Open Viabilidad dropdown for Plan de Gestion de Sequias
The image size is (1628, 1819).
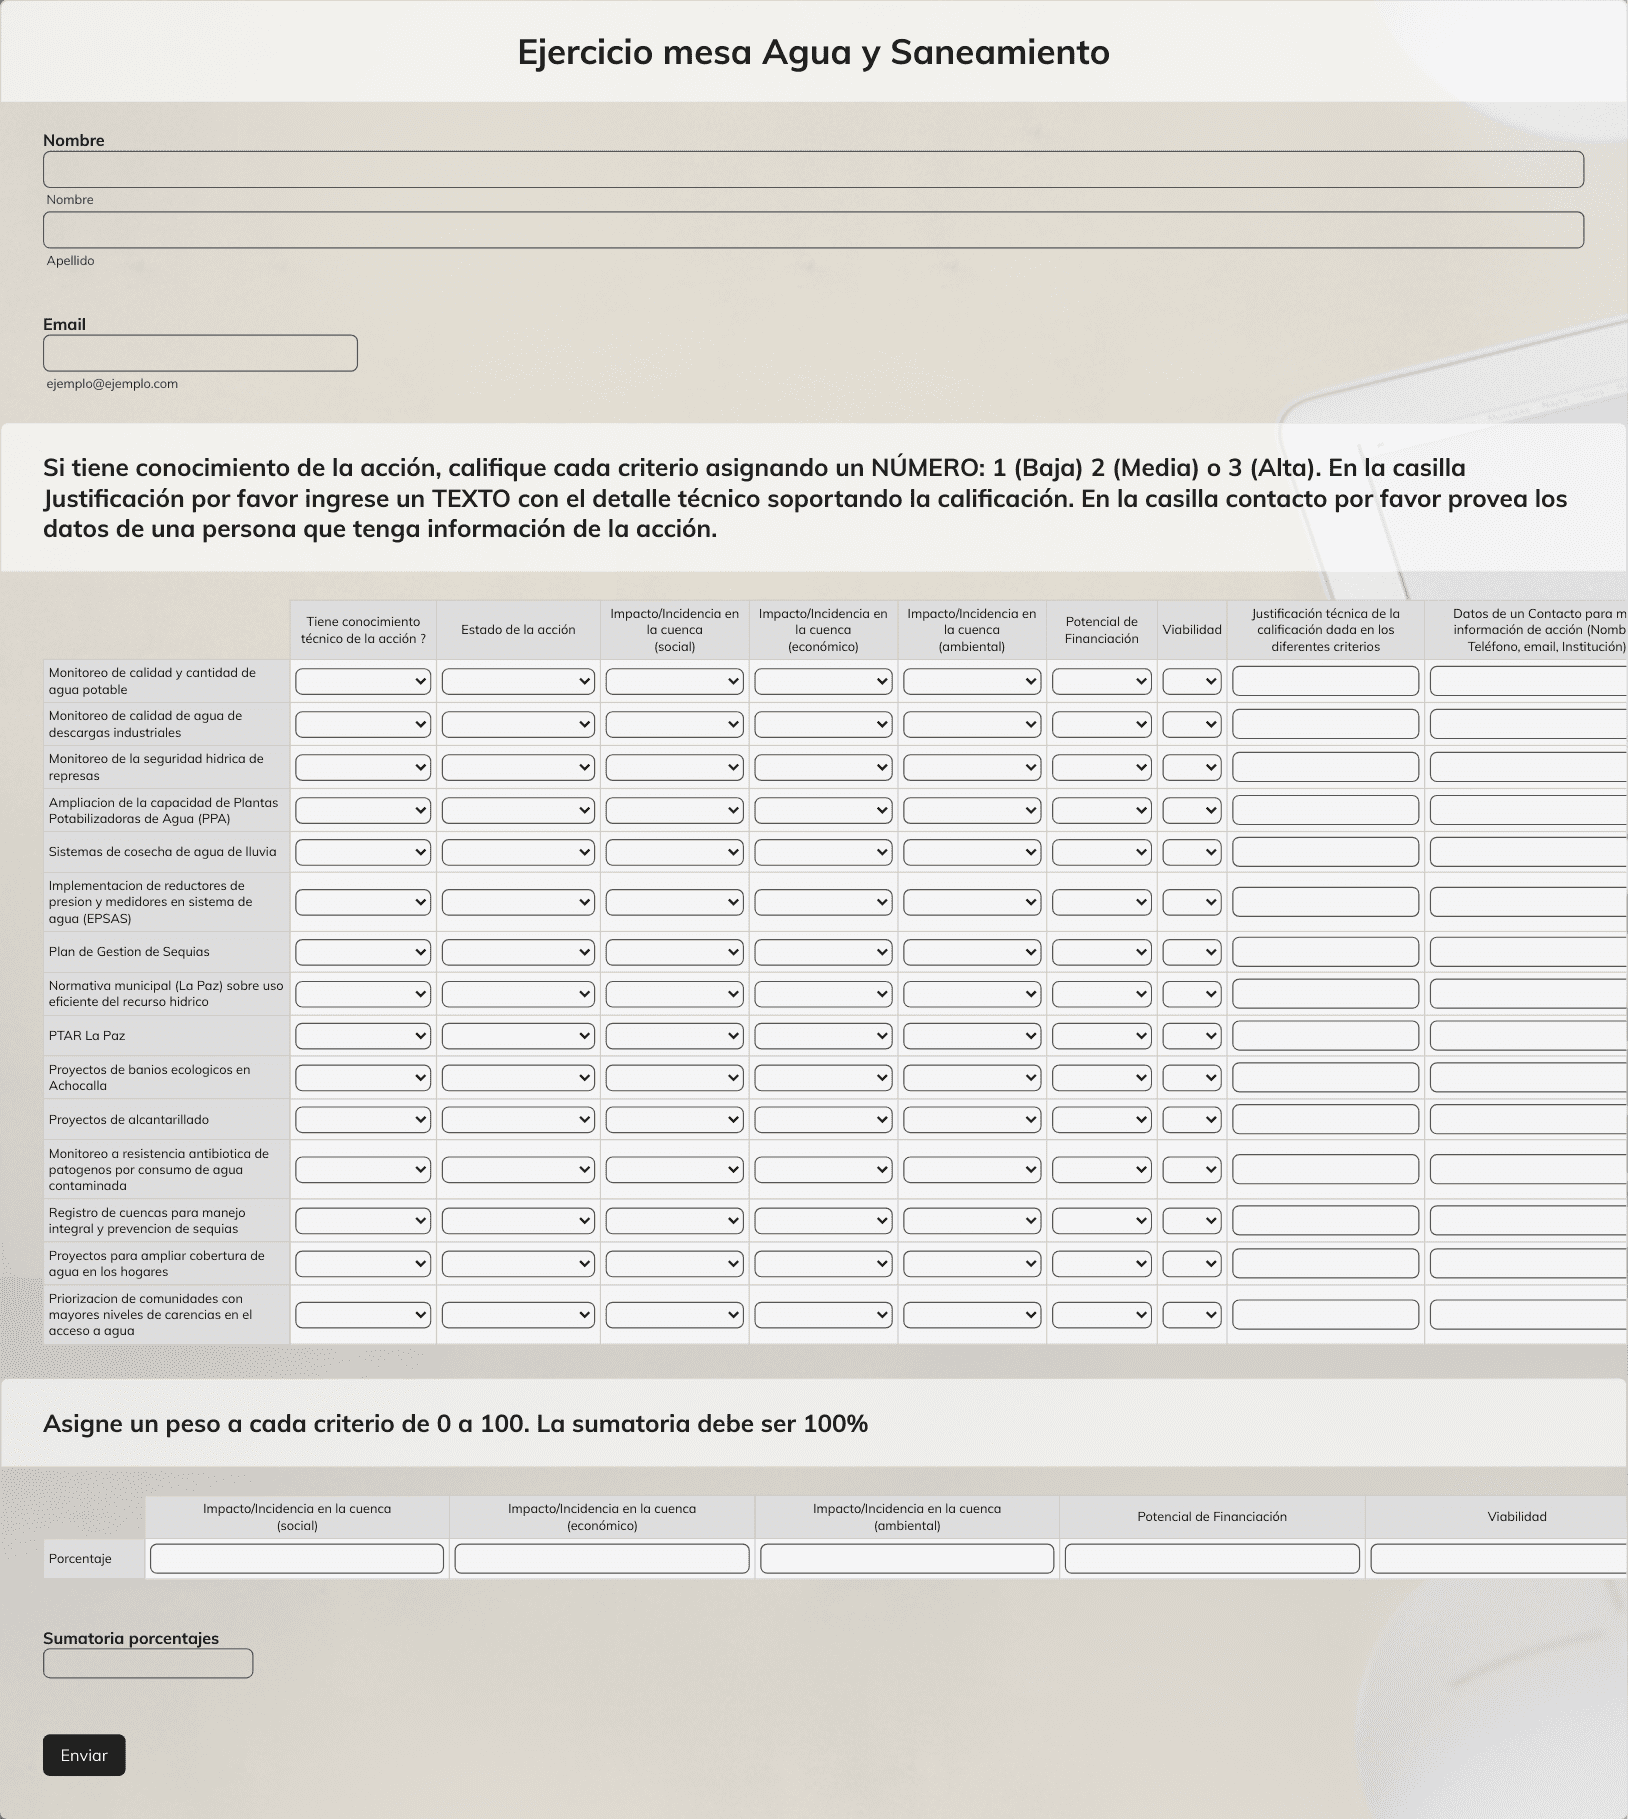pos(1192,952)
